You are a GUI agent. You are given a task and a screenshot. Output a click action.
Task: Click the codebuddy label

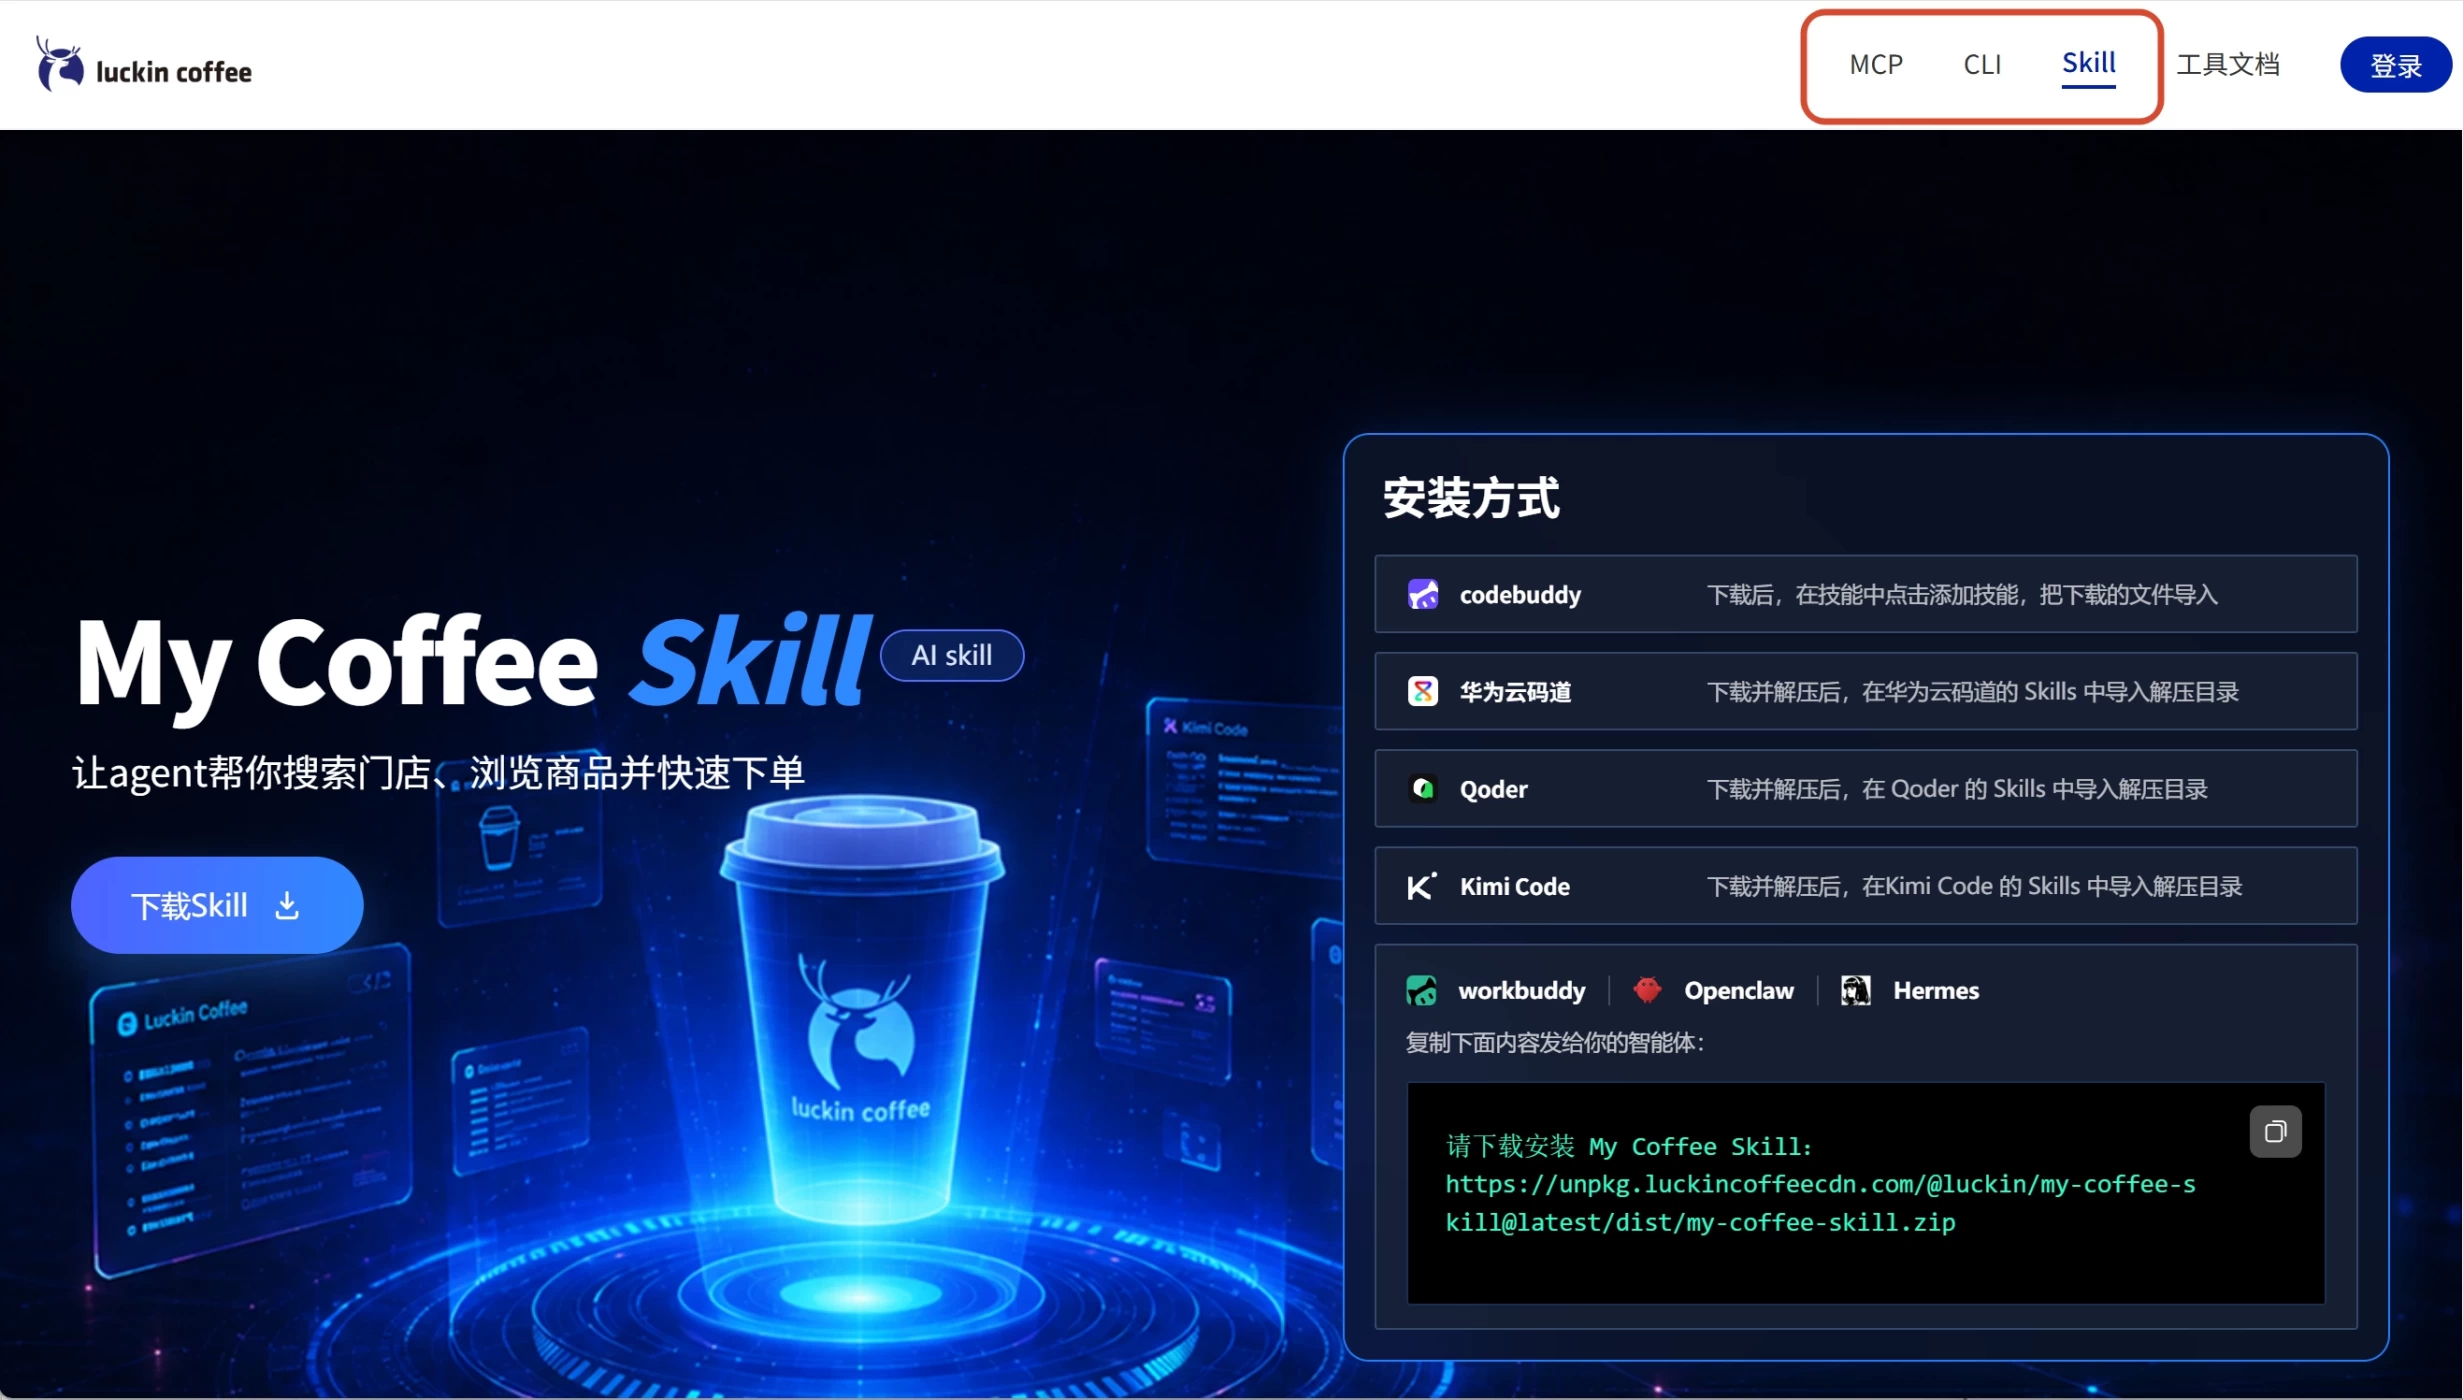(x=1520, y=595)
